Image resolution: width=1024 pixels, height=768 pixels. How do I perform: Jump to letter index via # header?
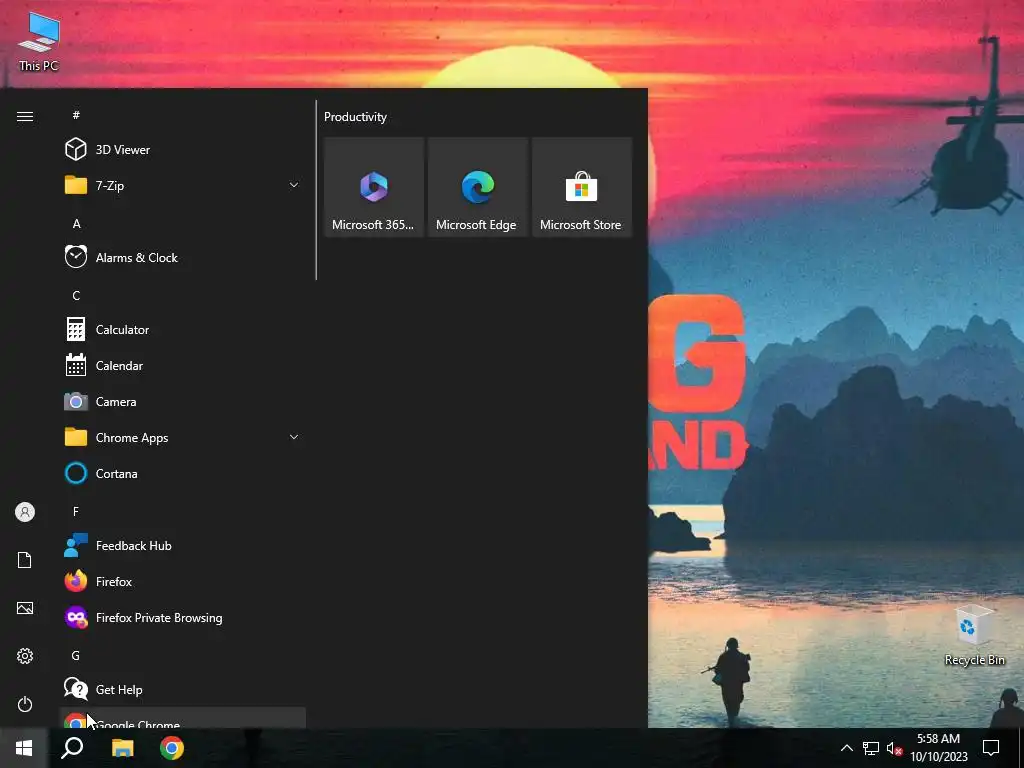pos(76,115)
